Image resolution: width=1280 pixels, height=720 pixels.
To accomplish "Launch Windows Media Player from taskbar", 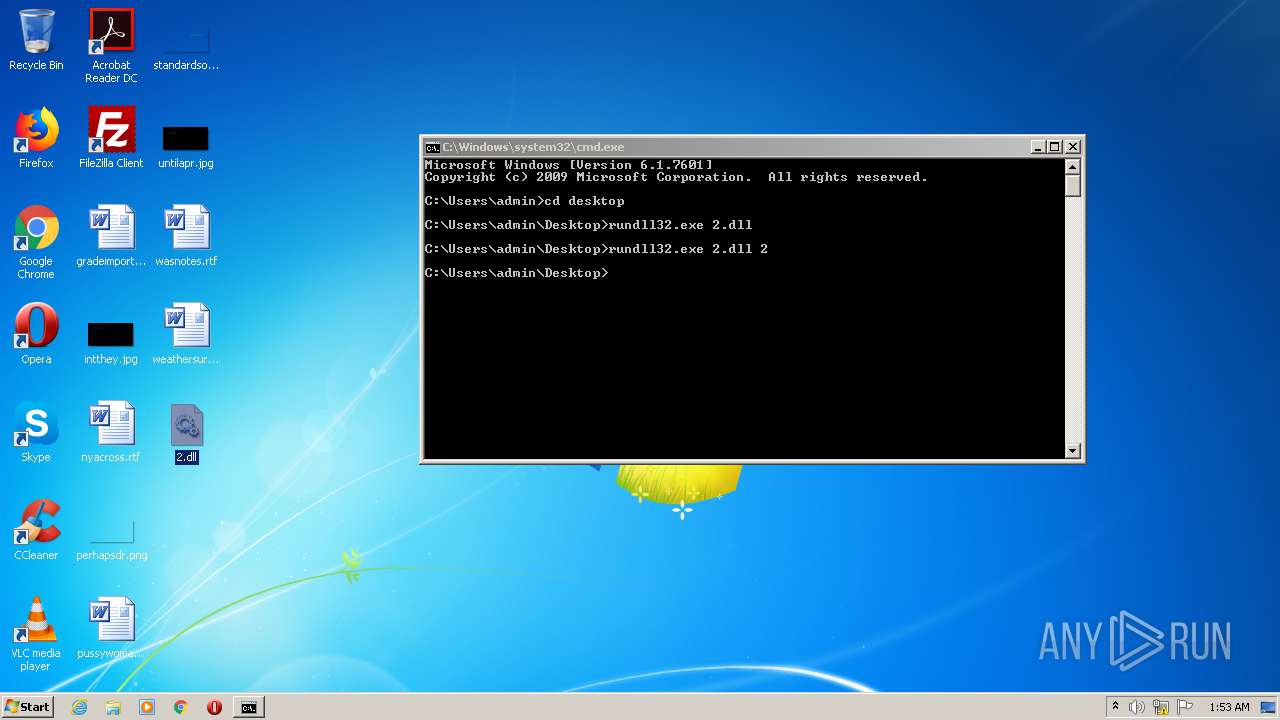I will (x=147, y=707).
